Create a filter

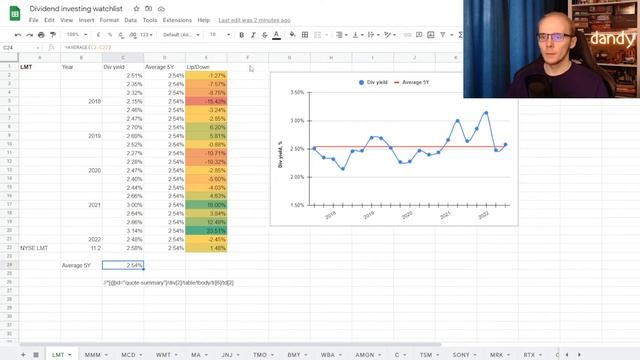click(442, 35)
